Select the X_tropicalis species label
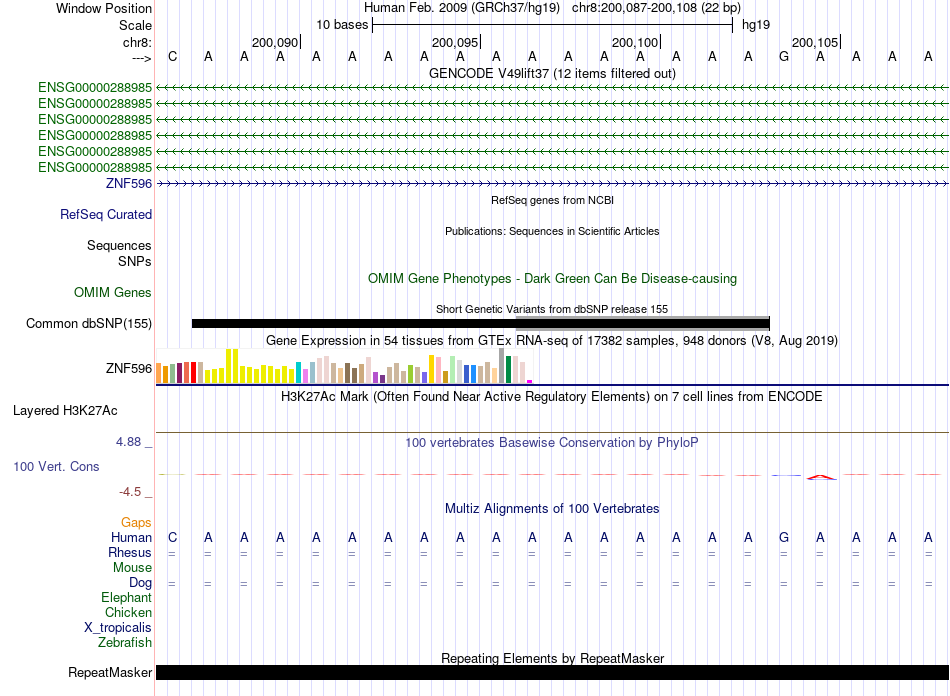Viewport: 950px width, 696px height. (x=118, y=628)
